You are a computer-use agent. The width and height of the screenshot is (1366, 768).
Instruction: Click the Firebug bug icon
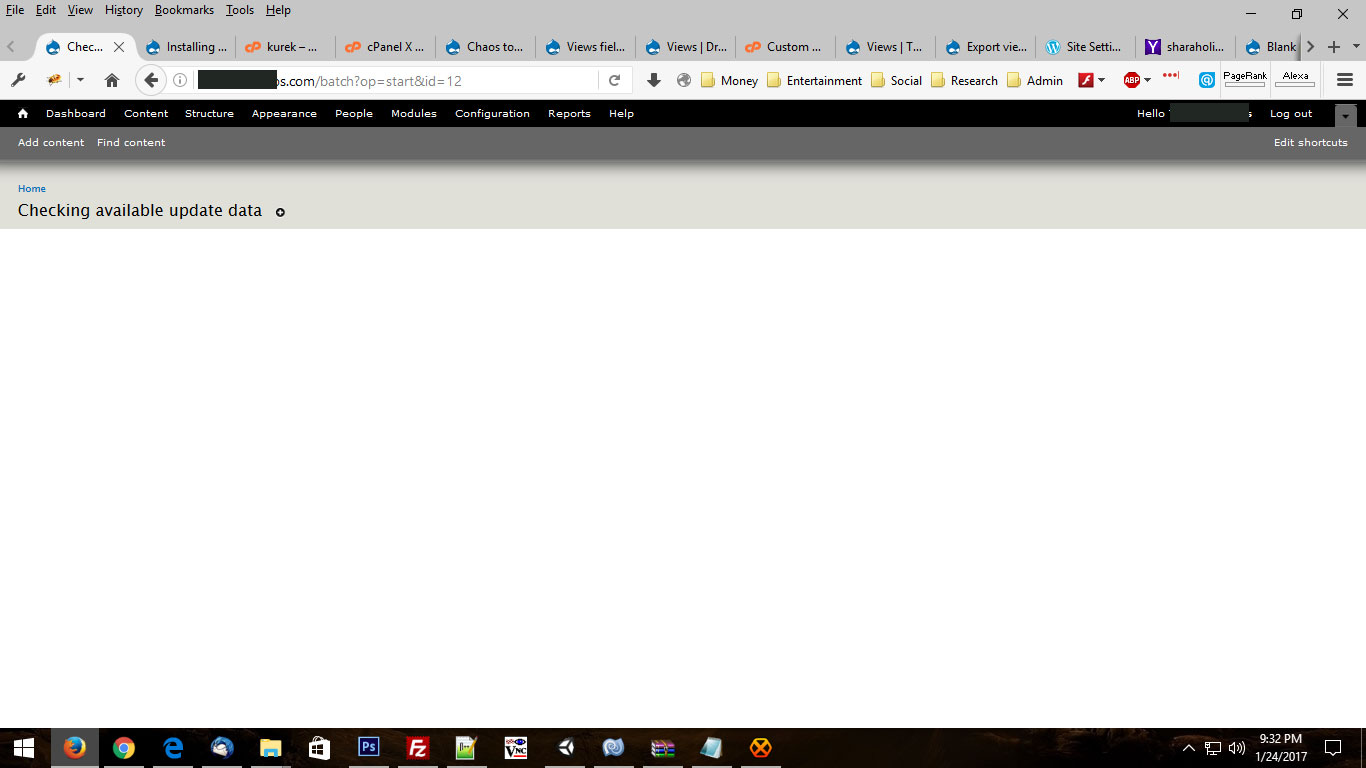pyautogui.click(x=54, y=80)
